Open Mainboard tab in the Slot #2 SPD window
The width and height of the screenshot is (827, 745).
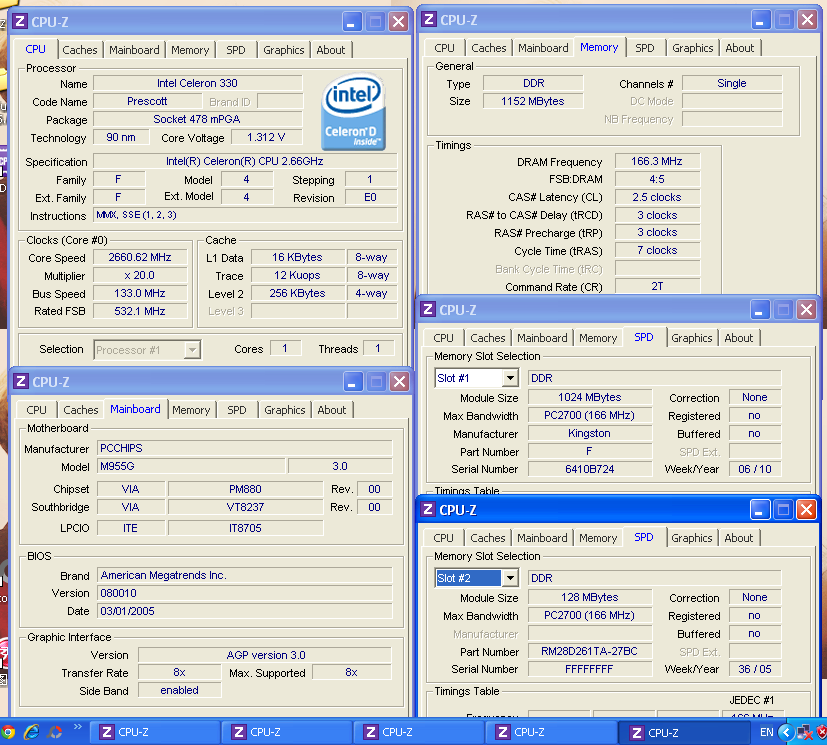542,538
